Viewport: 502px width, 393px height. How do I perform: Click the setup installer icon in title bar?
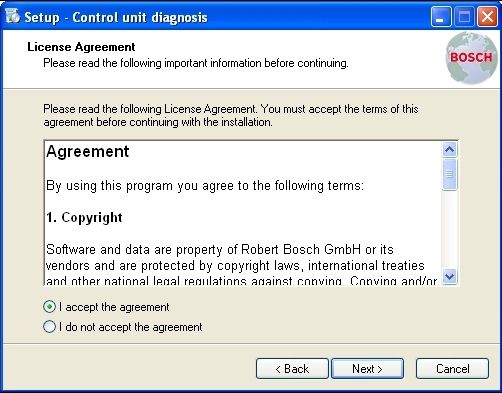[x=13, y=16]
